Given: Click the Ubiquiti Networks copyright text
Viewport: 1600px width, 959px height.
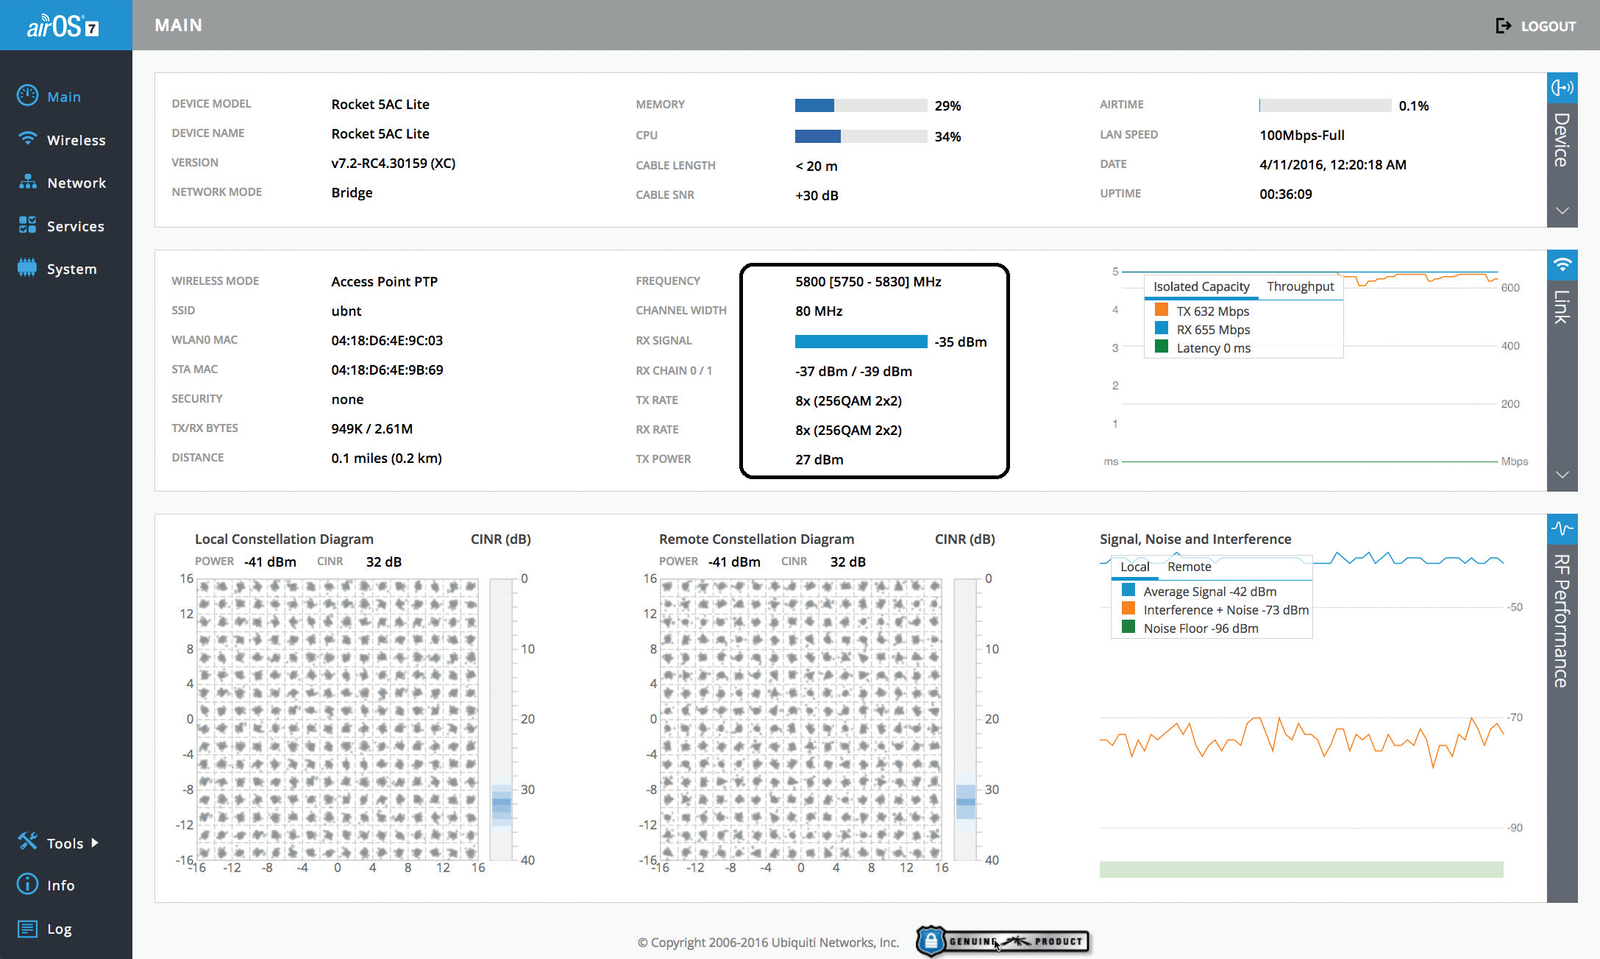Looking at the screenshot, I should [768, 942].
